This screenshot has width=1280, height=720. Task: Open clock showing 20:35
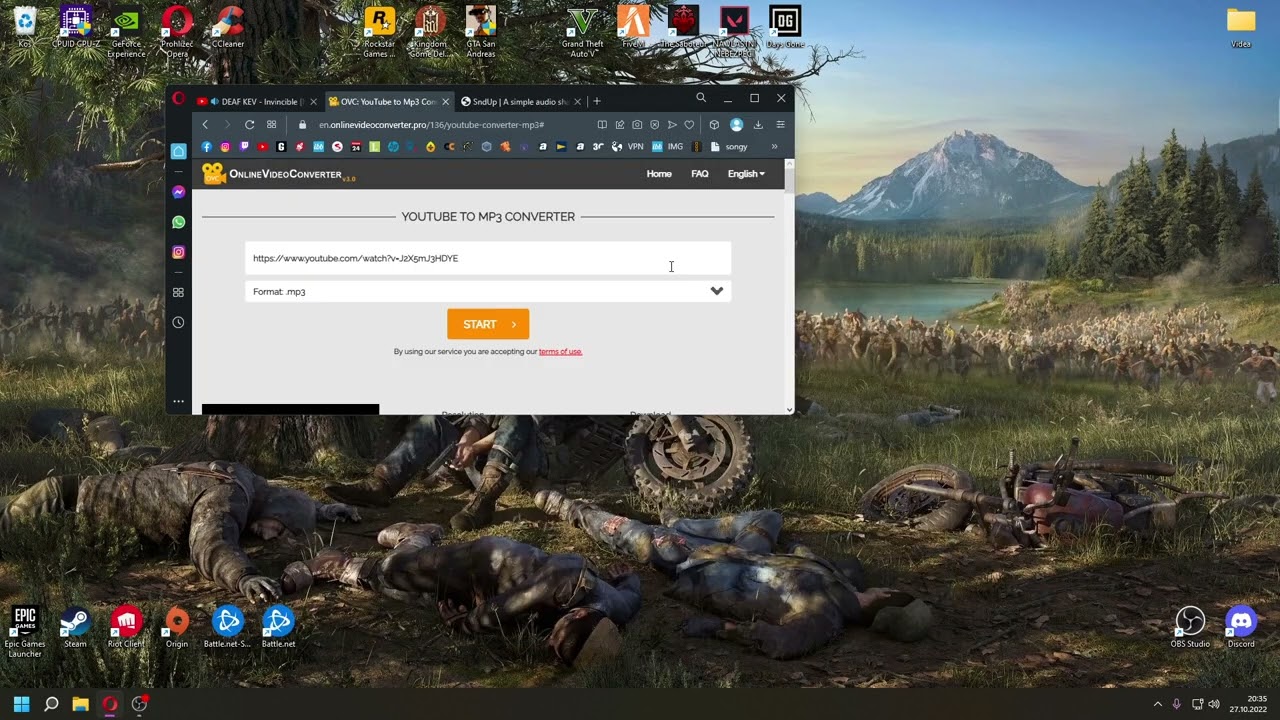pos(1248,704)
